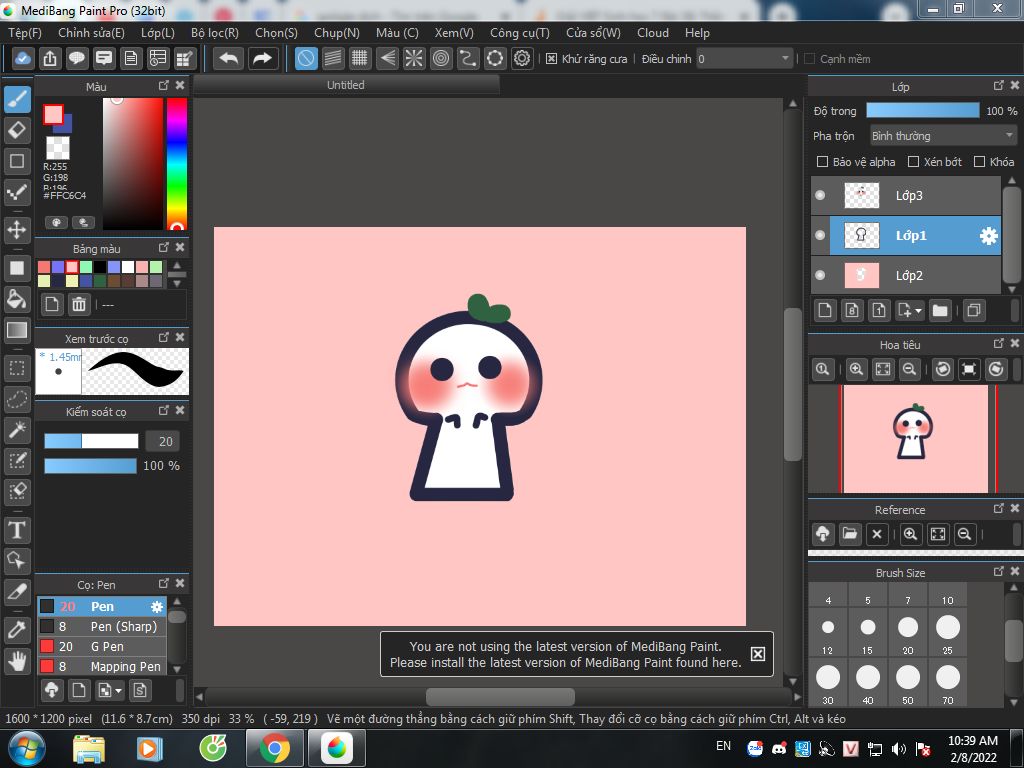Tick the Xén bớt clipping checkbox
Viewport: 1024px width, 768px height.
(x=914, y=161)
